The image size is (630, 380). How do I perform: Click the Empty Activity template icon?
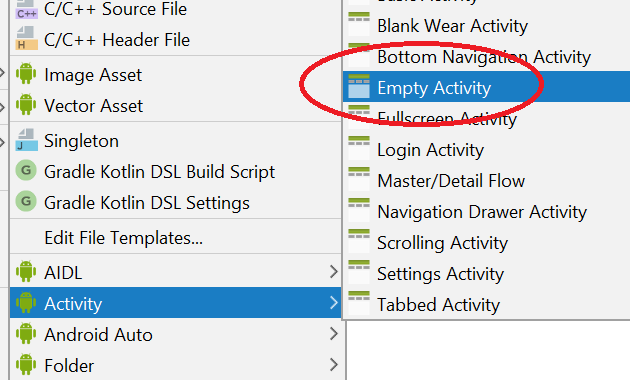[359, 86]
